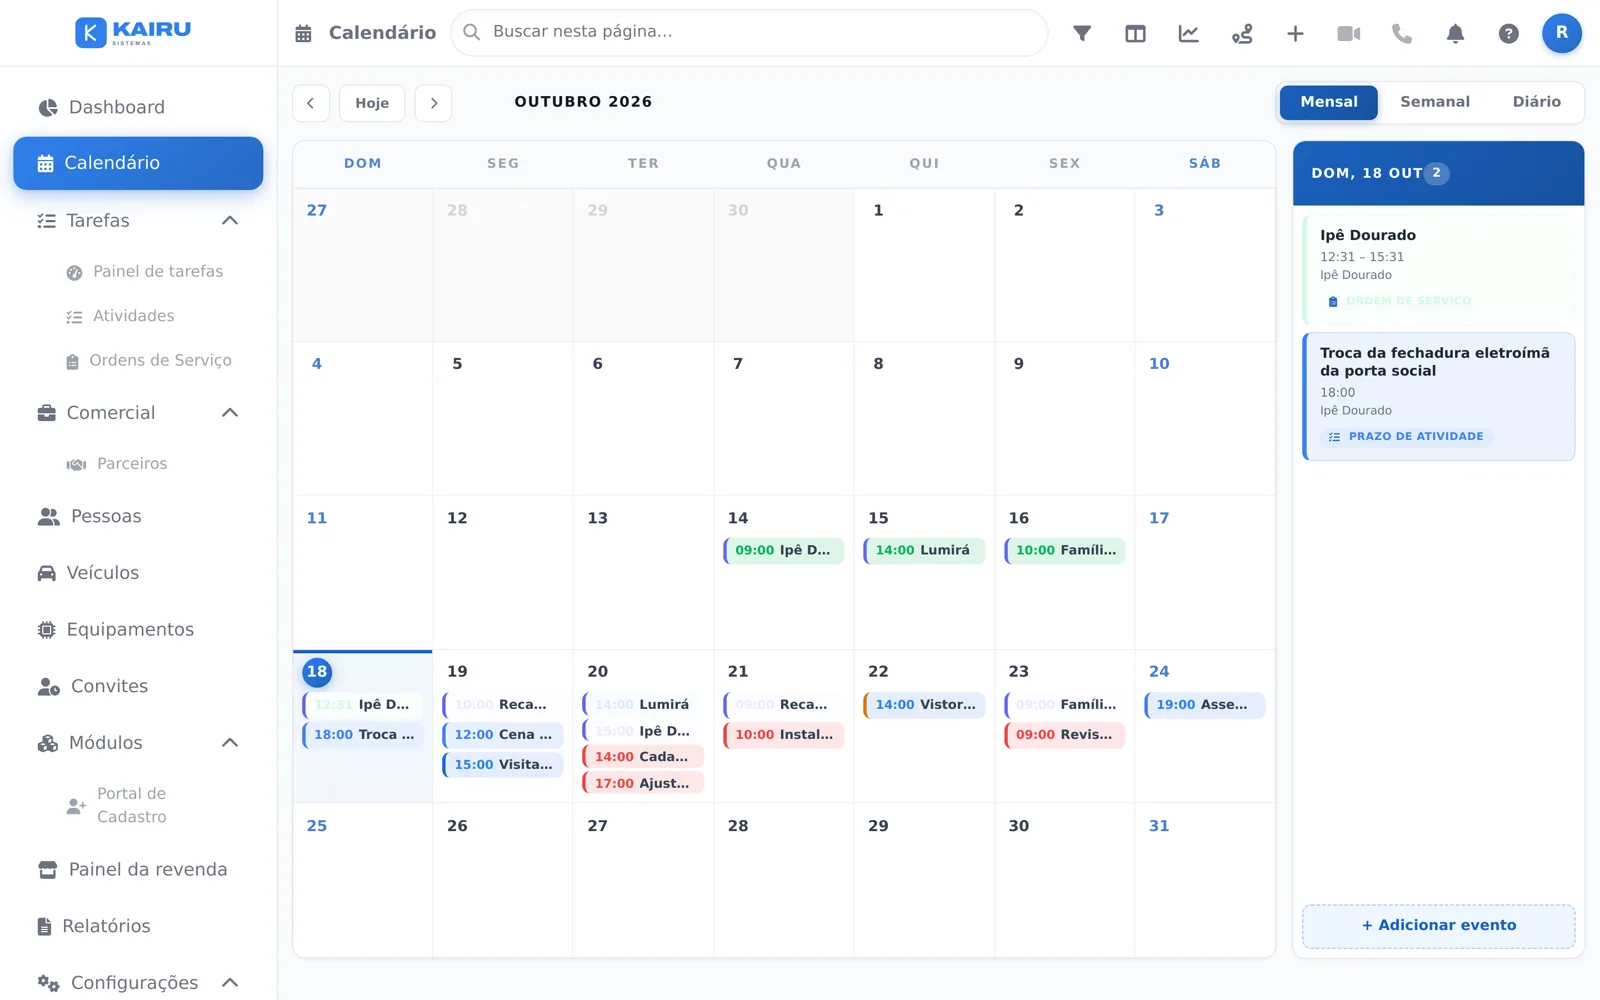
Task: Click the Painel da revenda store icon
Action: click(47, 870)
